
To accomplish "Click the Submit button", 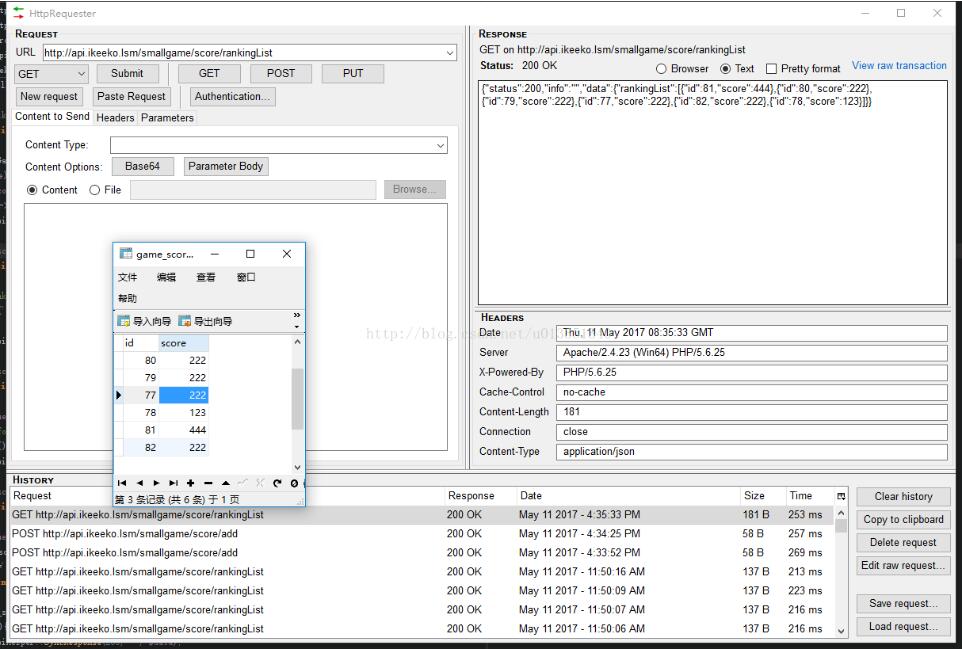I will tap(127, 74).
